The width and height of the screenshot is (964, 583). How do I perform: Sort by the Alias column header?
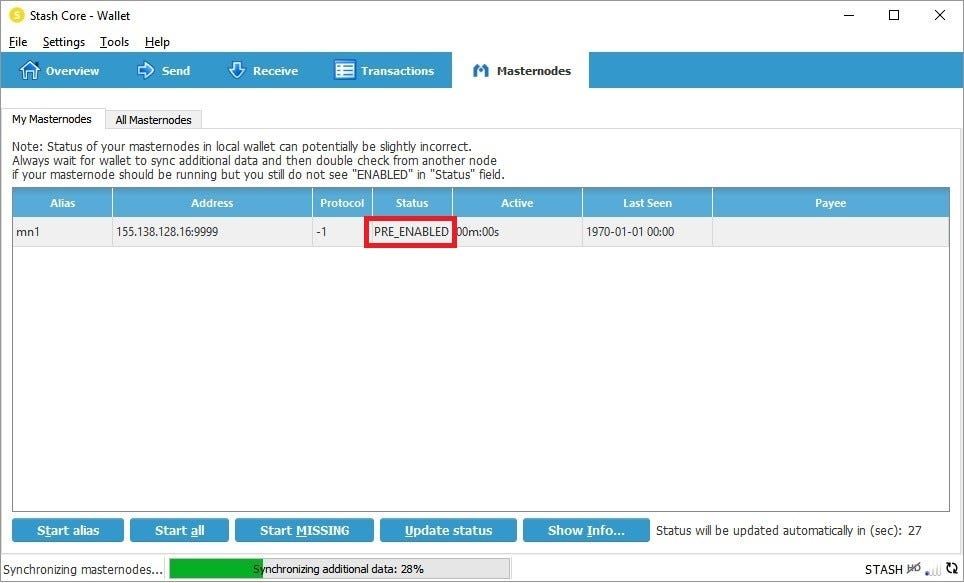63,203
